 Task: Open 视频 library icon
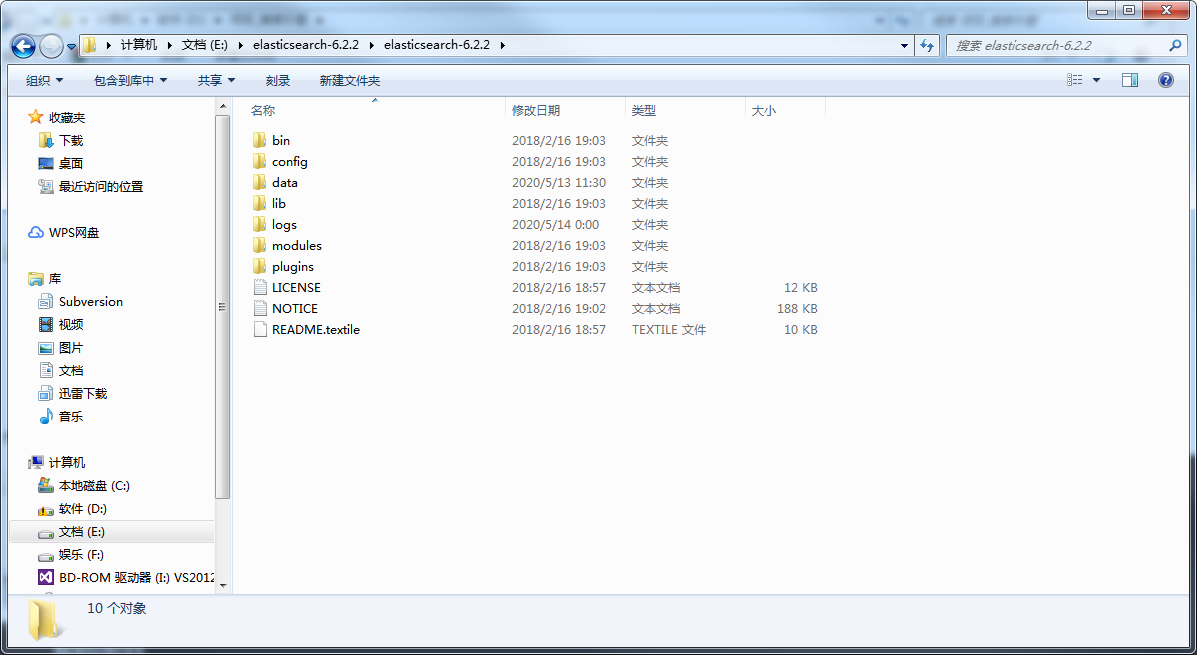pyautogui.click(x=46, y=324)
